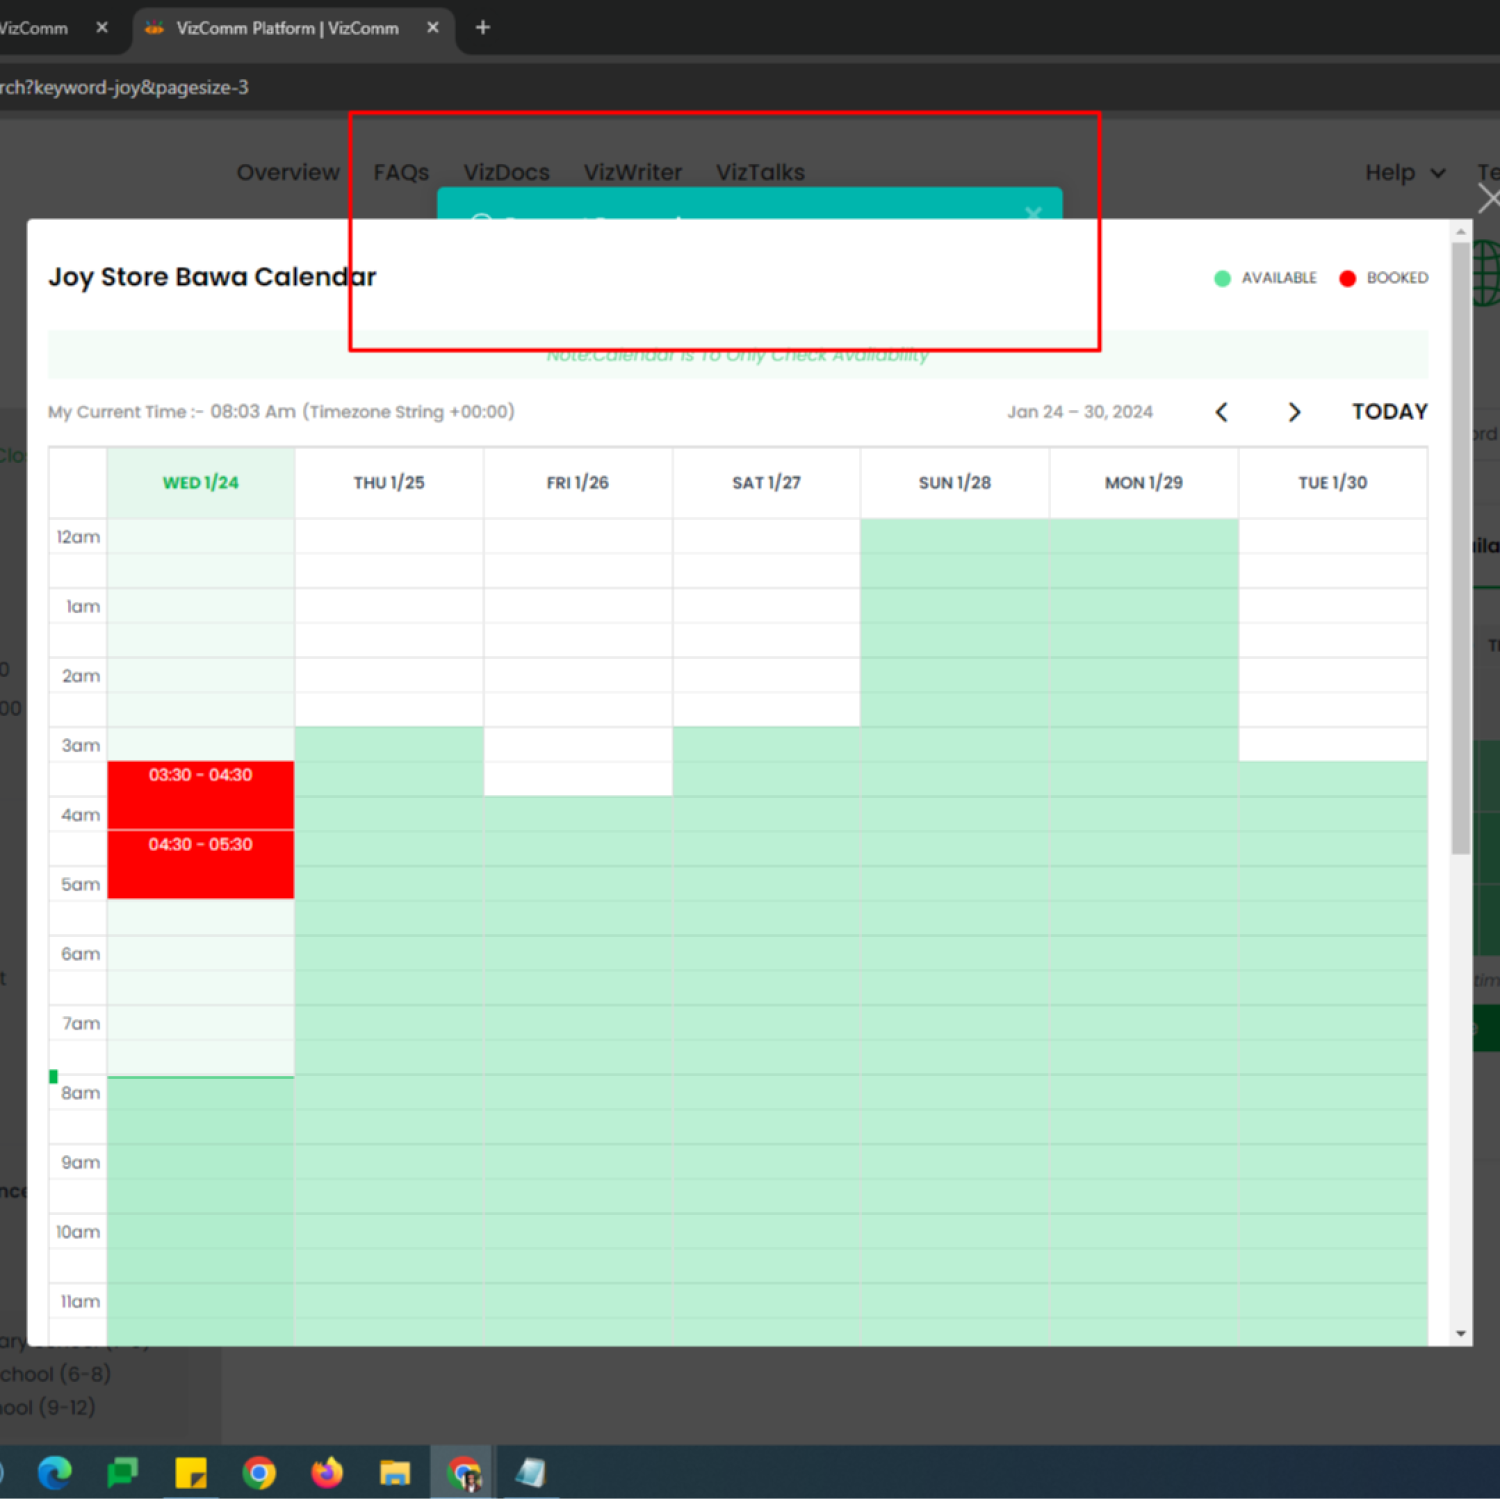The height and width of the screenshot is (1500, 1500).
Task: Select the 04:30 - 05:30 booked slot
Action: pyautogui.click(x=201, y=864)
